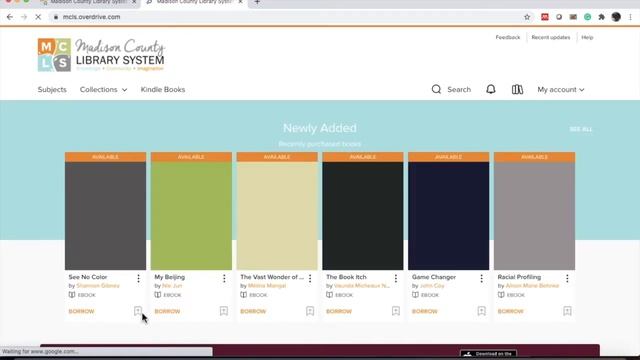Image resolution: width=640 pixels, height=360 pixels.
Task: Open The Book Itch title link
Action: 346,277
